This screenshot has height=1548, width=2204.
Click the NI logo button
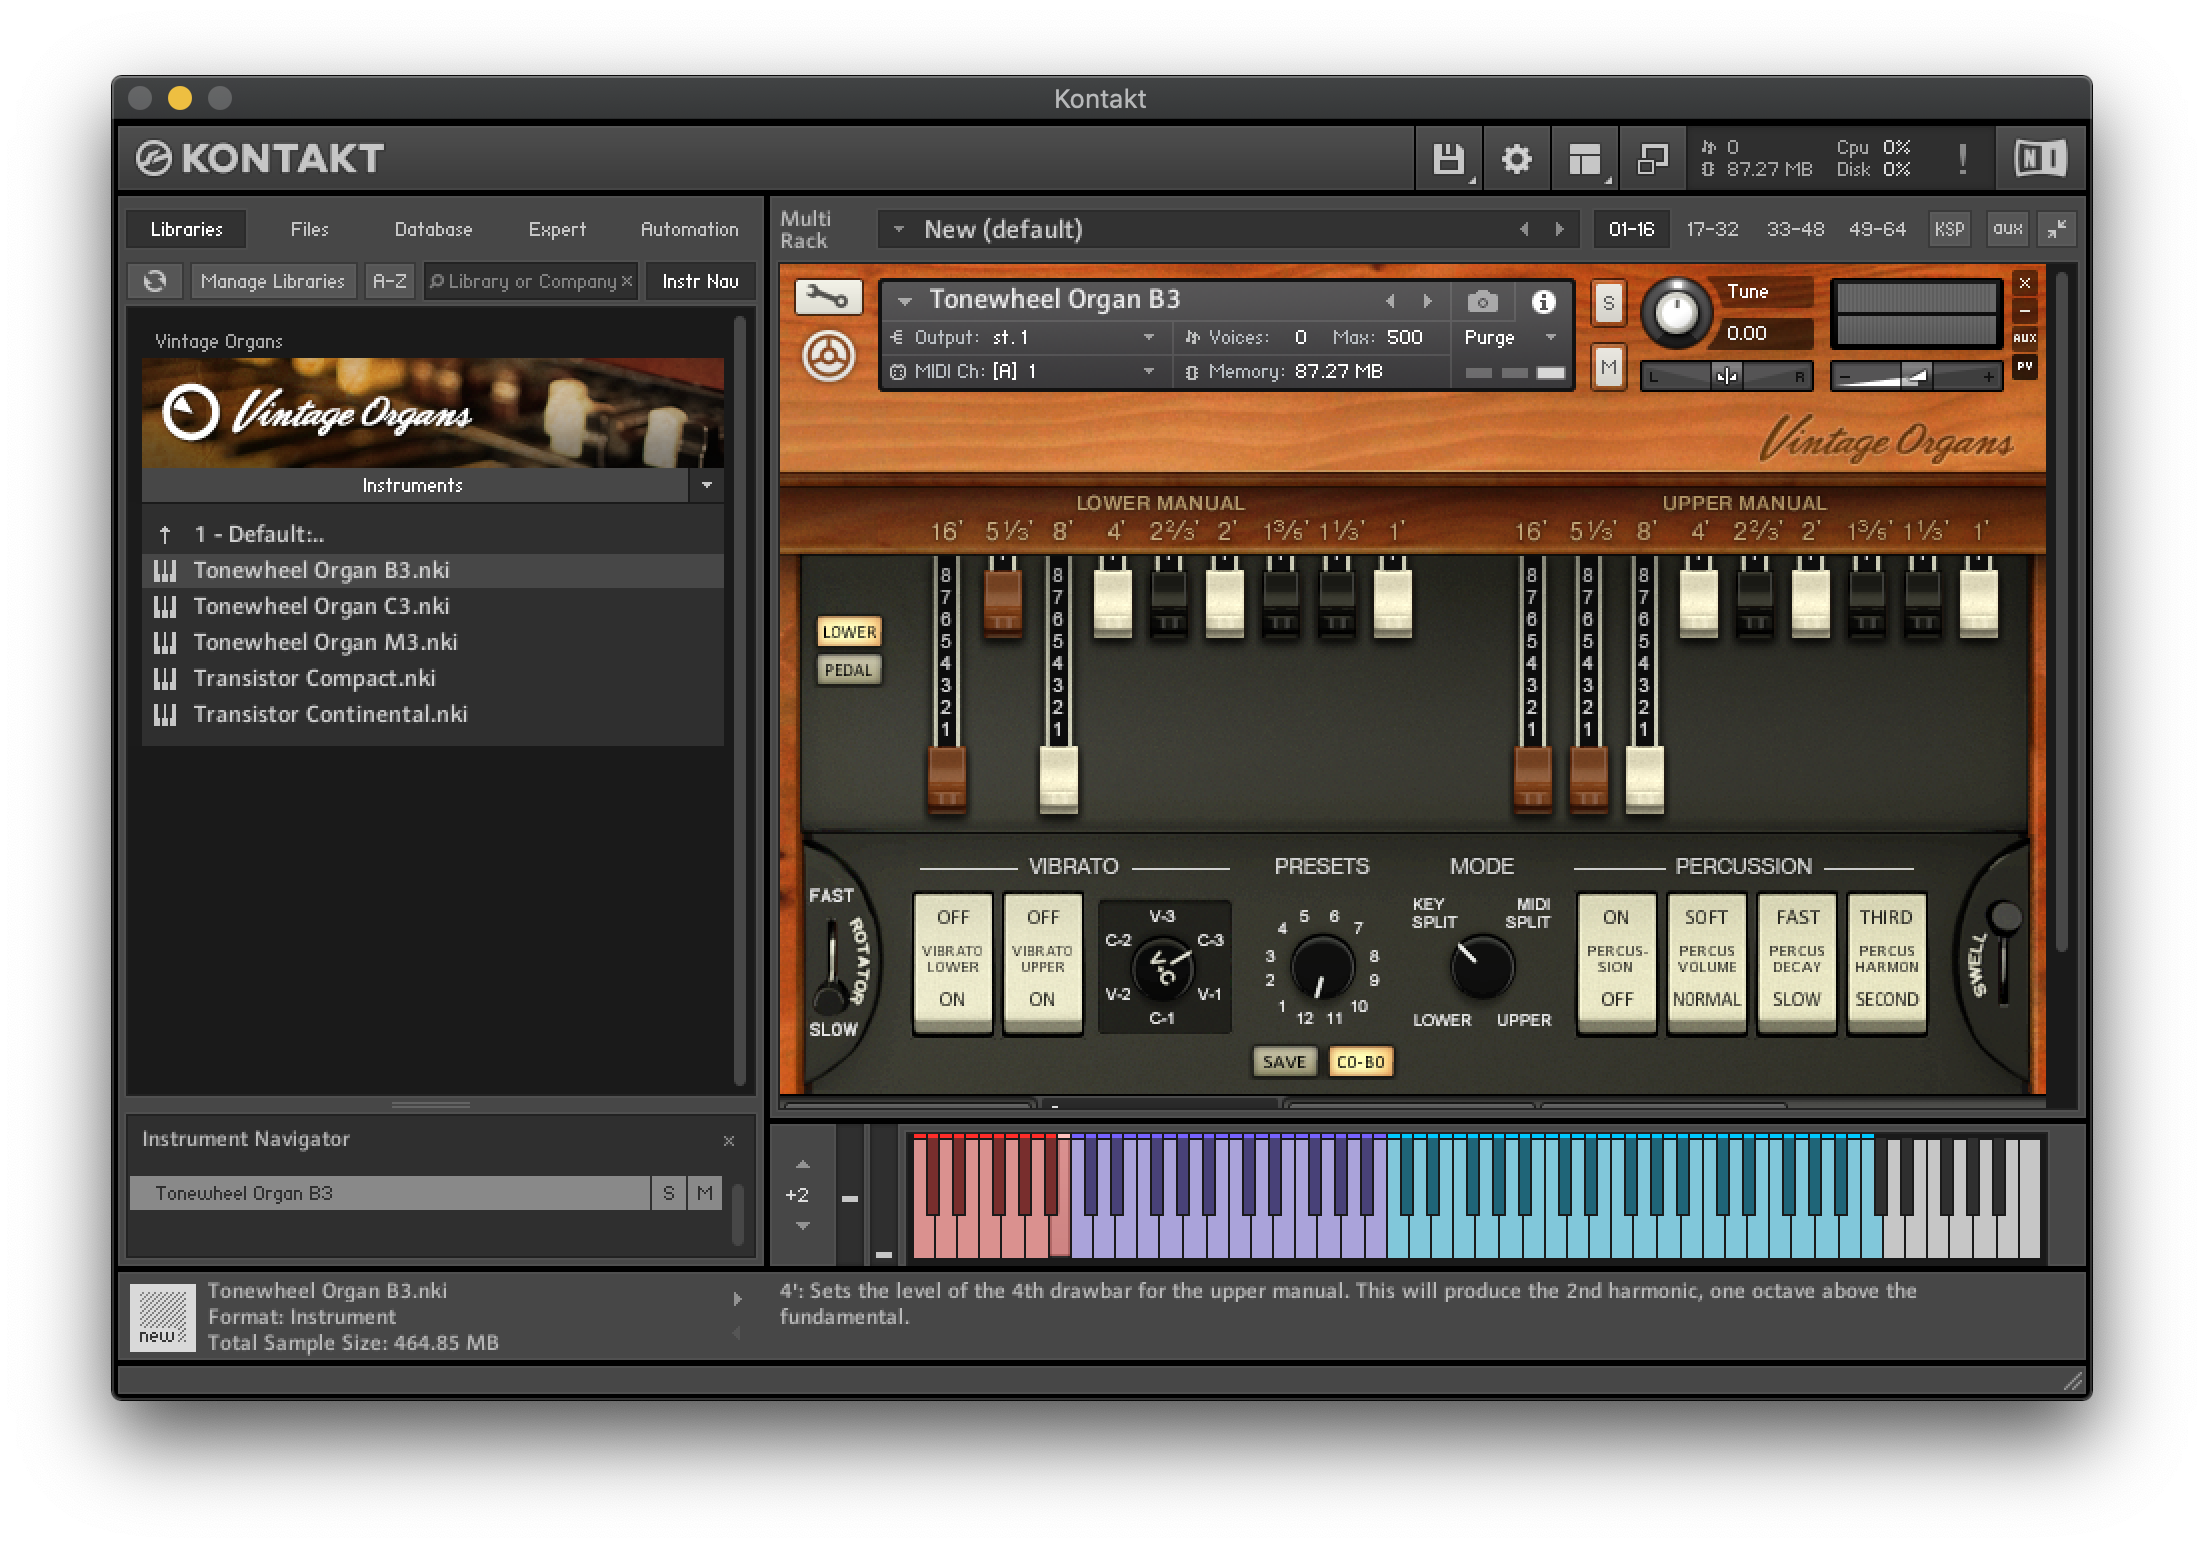[2039, 159]
